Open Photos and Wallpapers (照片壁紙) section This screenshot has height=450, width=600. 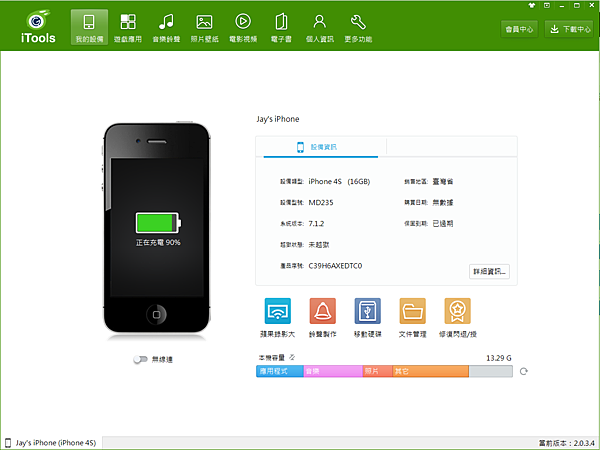click(204, 27)
